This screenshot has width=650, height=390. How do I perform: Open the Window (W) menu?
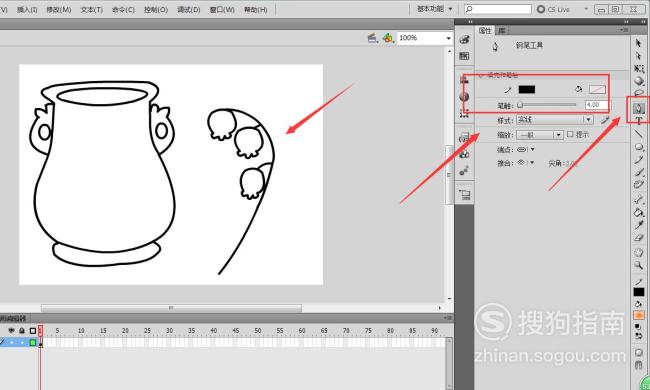222,10
